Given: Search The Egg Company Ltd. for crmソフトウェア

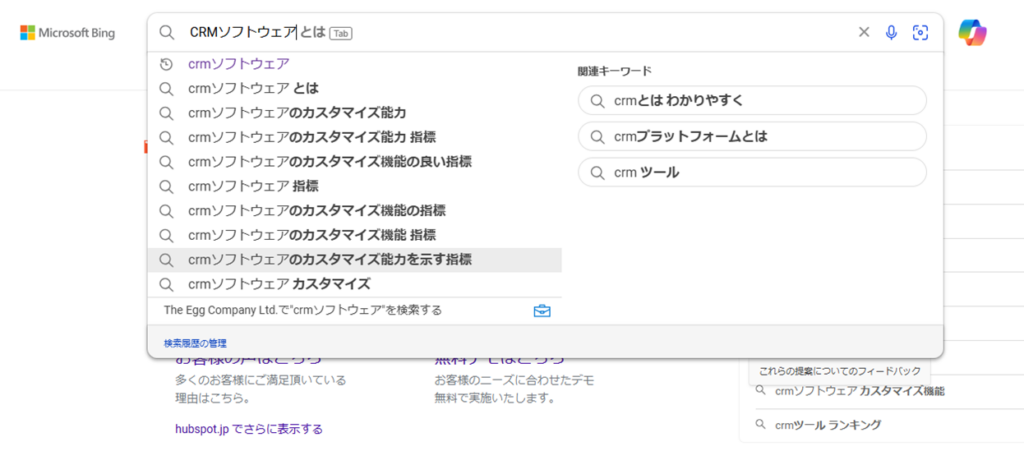Looking at the screenshot, I should point(303,311).
